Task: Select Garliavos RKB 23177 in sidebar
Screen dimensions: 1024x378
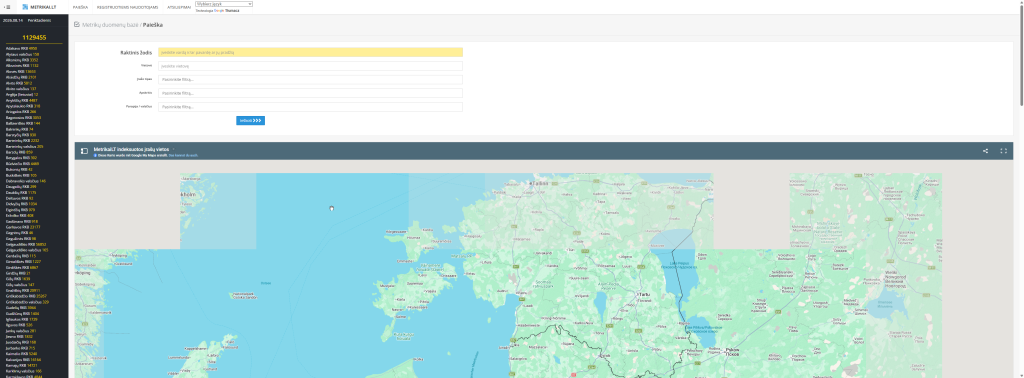Action: pos(23,227)
